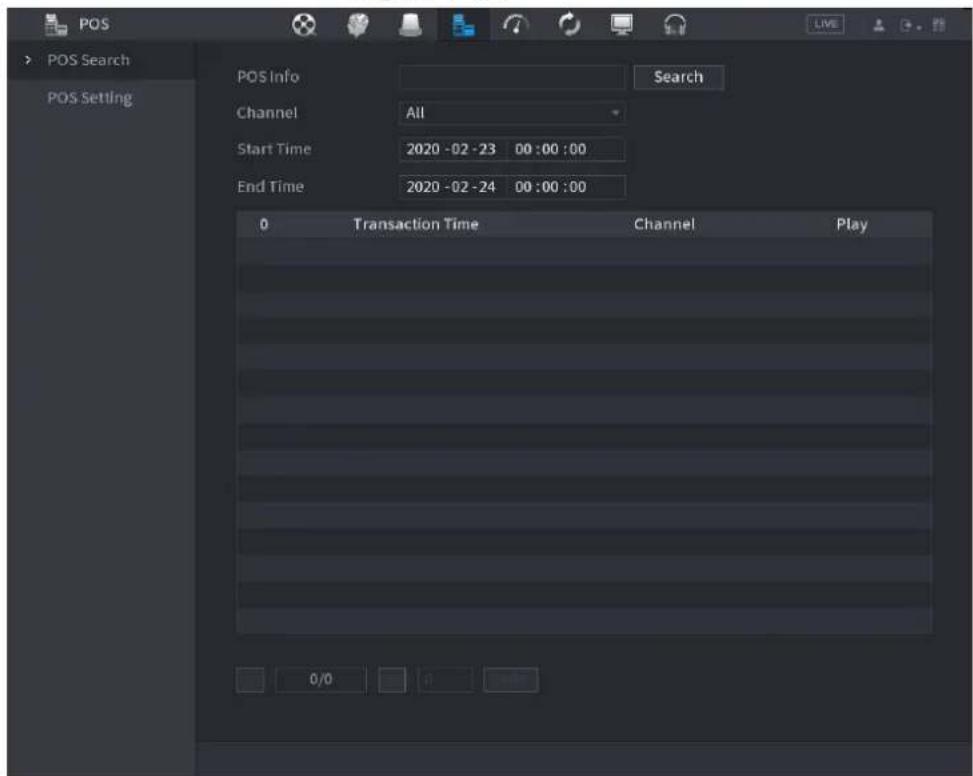The width and height of the screenshot is (973, 776).
Task: Click the dimmed go-to button at bottom
Action: point(511,680)
